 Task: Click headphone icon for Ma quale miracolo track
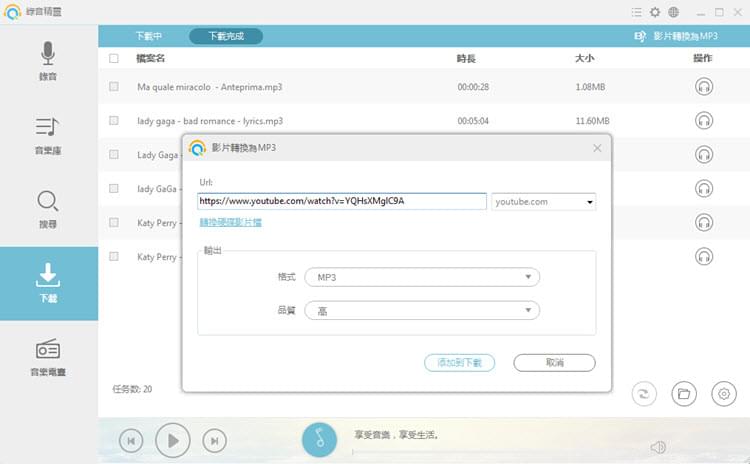[x=703, y=87]
